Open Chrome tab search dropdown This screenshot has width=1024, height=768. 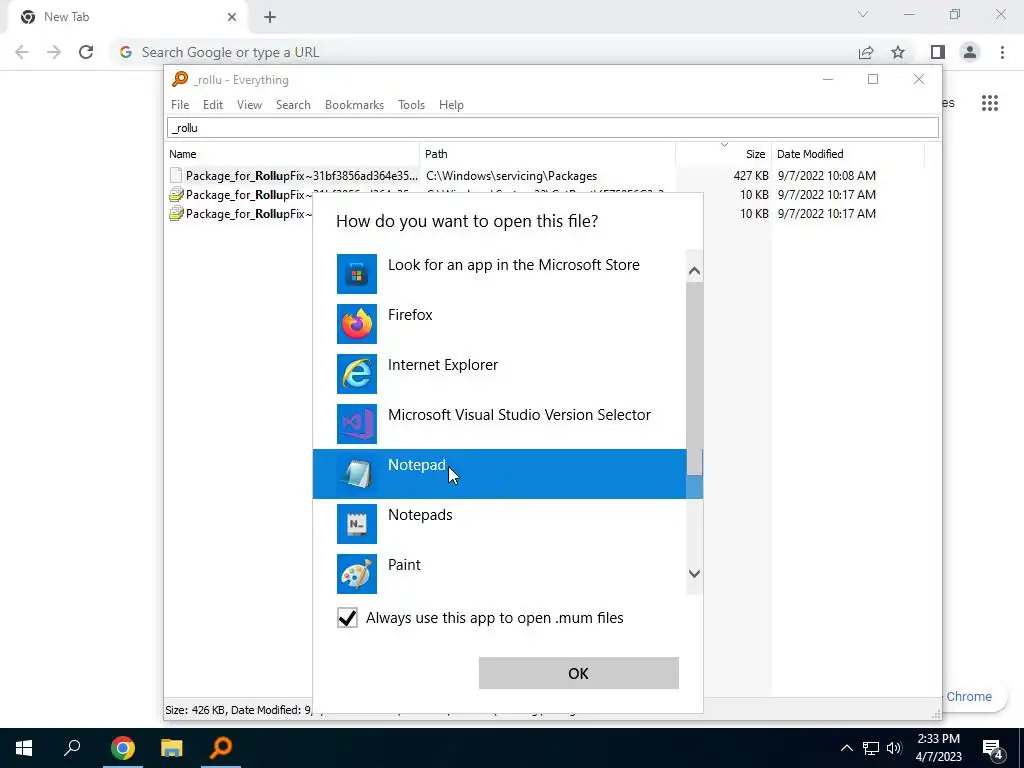[x=863, y=14]
